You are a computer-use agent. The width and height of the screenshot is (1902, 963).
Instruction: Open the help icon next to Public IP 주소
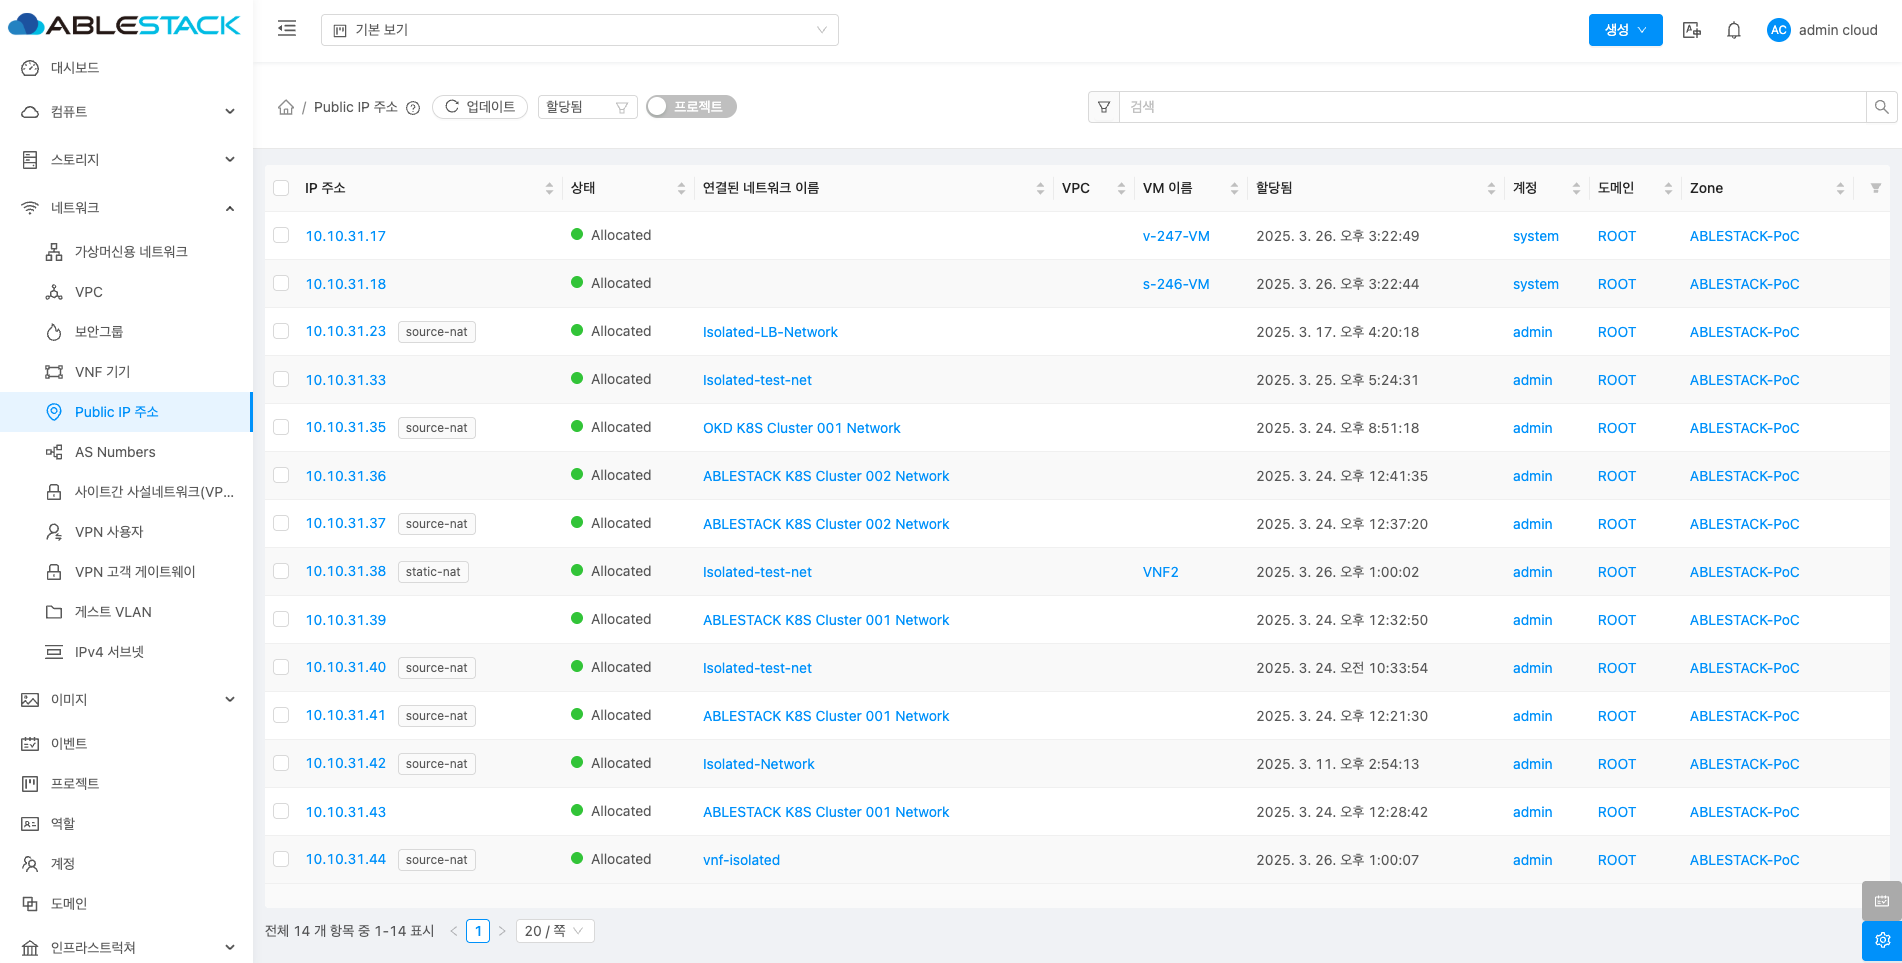click(x=413, y=108)
